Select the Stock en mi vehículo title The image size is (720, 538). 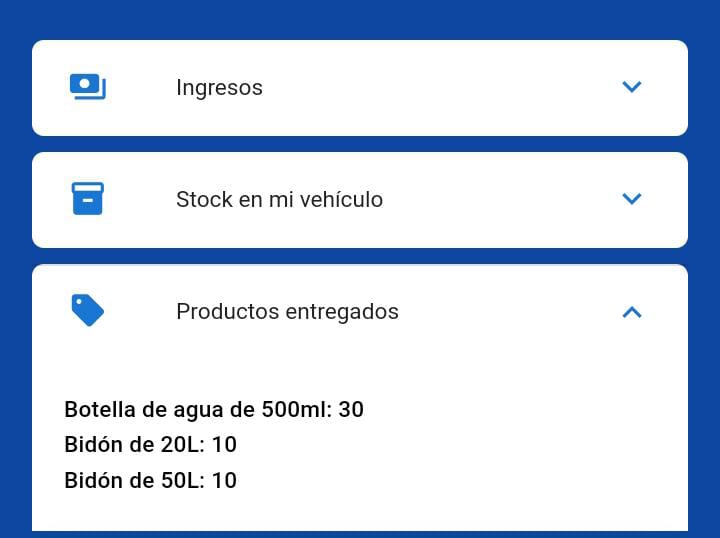click(x=279, y=199)
